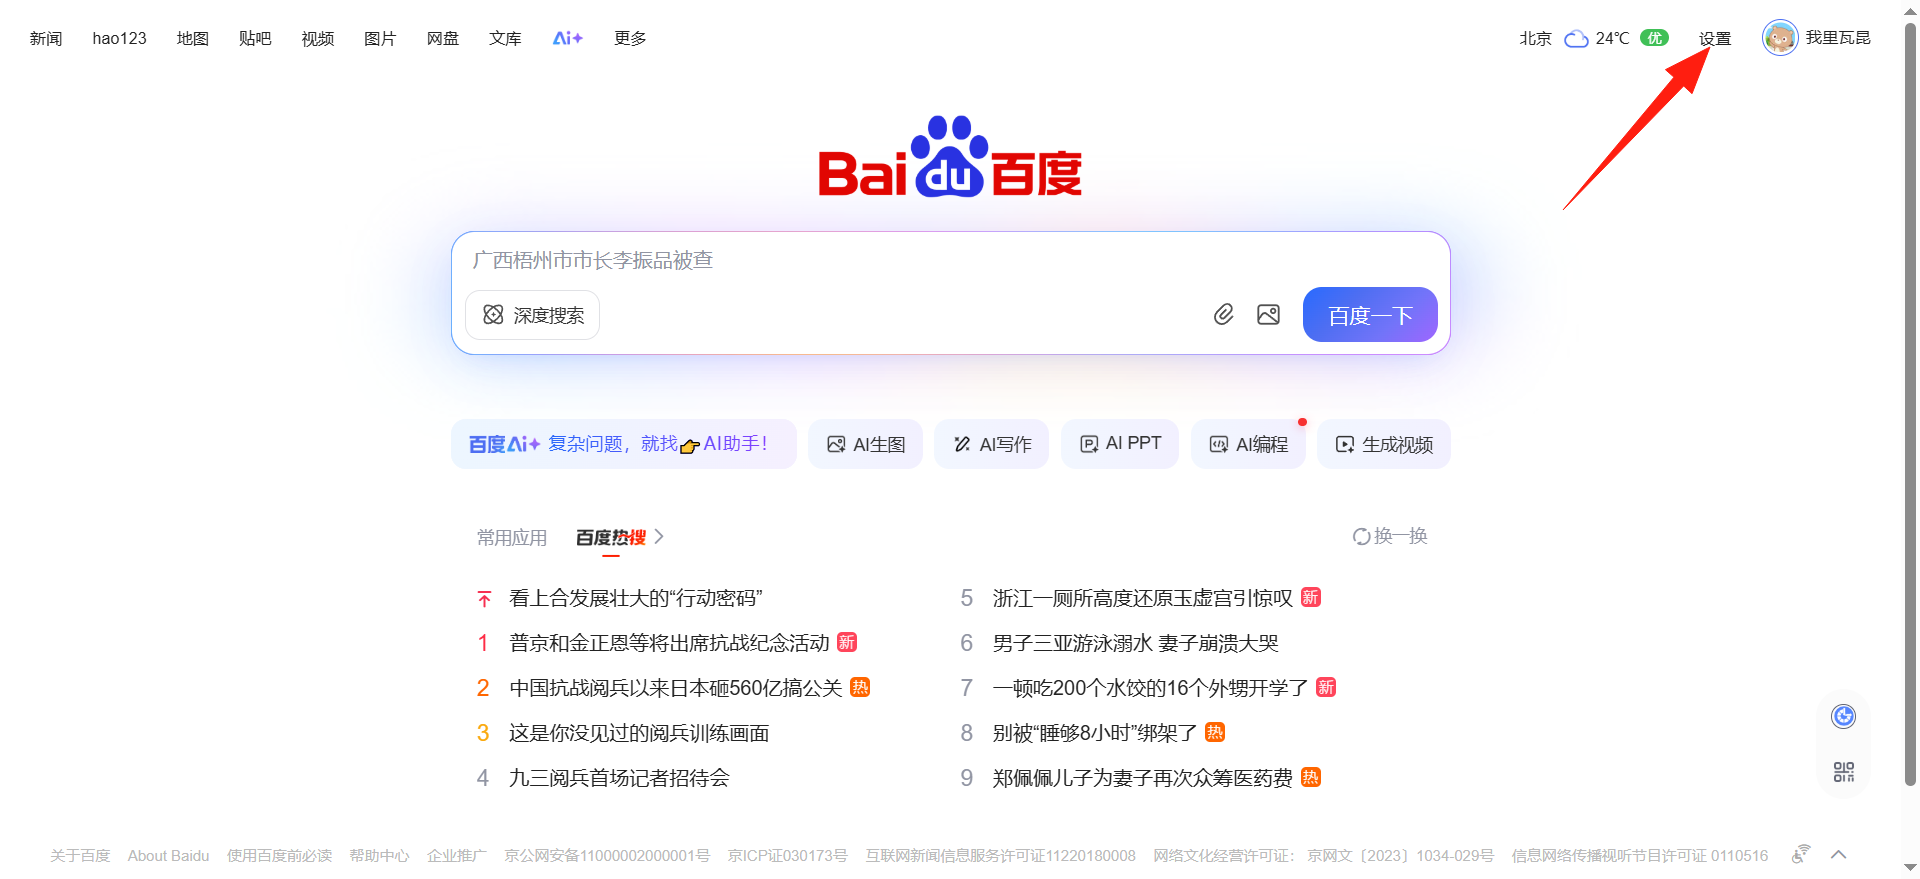Viewport: 1920px width, 879px height.
Task: Expand 百度热搜 with the right chevron
Action: pyautogui.click(x=659, y=537)
